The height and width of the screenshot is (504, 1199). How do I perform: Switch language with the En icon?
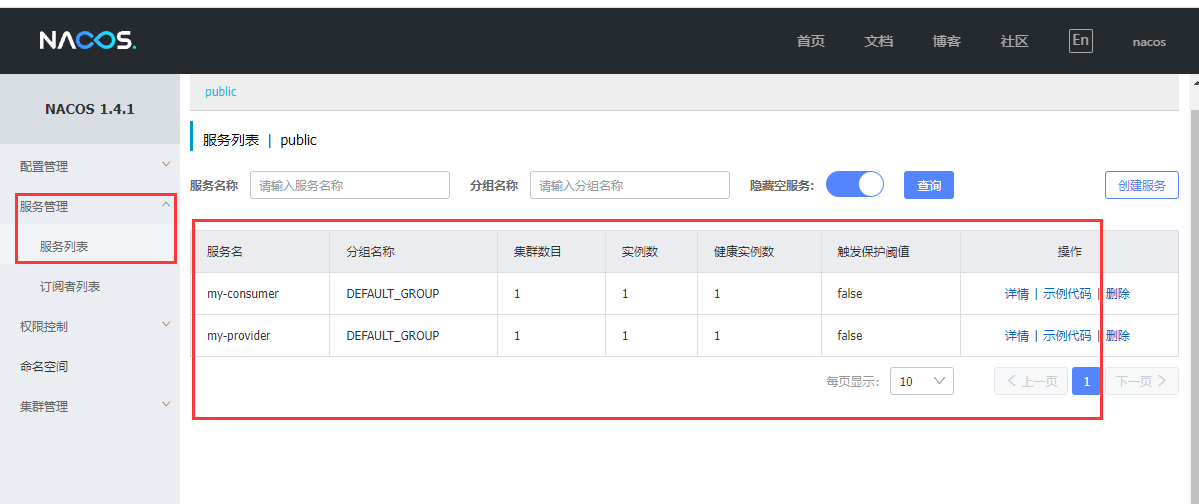(x=1080, y=41)
